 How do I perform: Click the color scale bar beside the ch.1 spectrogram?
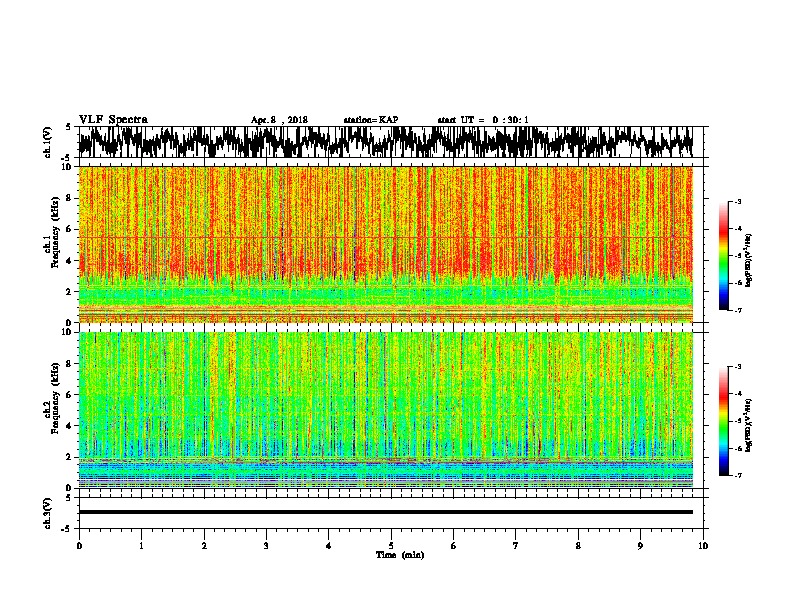click(723, 256)
